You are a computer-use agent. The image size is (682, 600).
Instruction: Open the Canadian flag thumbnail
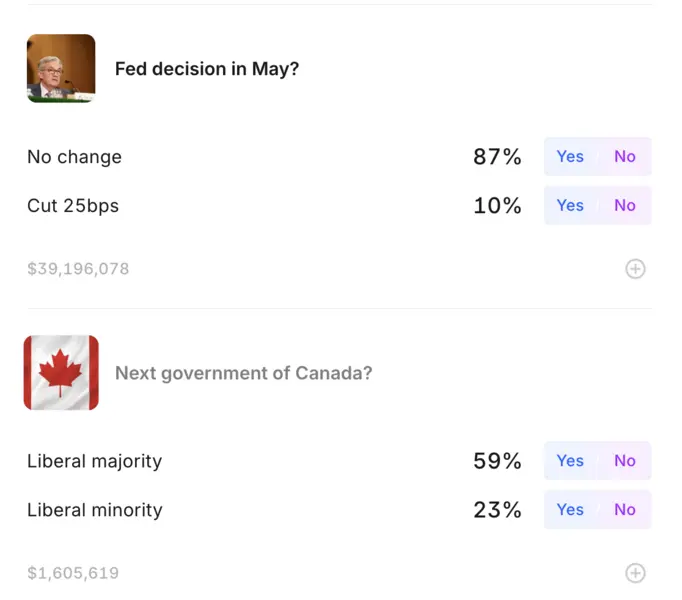click(x=61, y=373)
